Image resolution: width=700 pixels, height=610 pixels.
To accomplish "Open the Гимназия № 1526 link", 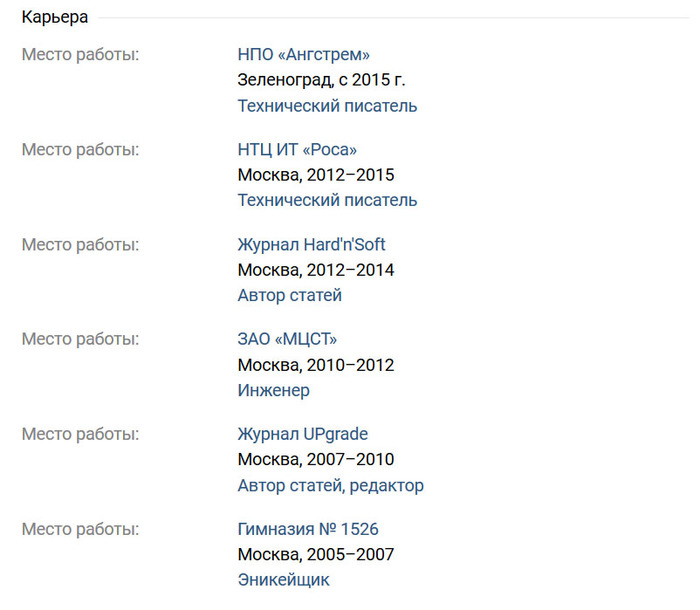I will point(308,529).
